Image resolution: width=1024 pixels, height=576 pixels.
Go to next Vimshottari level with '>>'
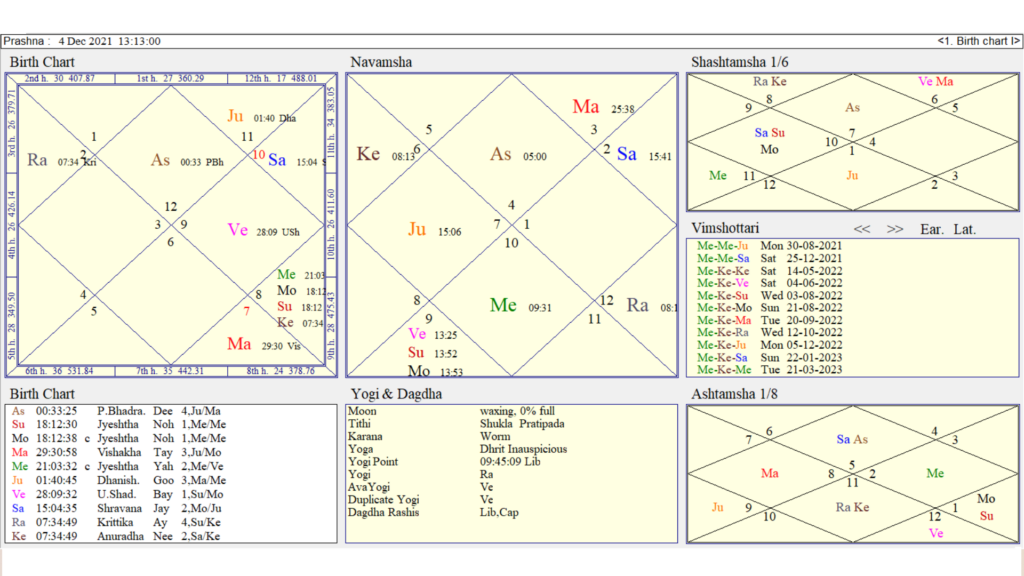tap(895, 229)
